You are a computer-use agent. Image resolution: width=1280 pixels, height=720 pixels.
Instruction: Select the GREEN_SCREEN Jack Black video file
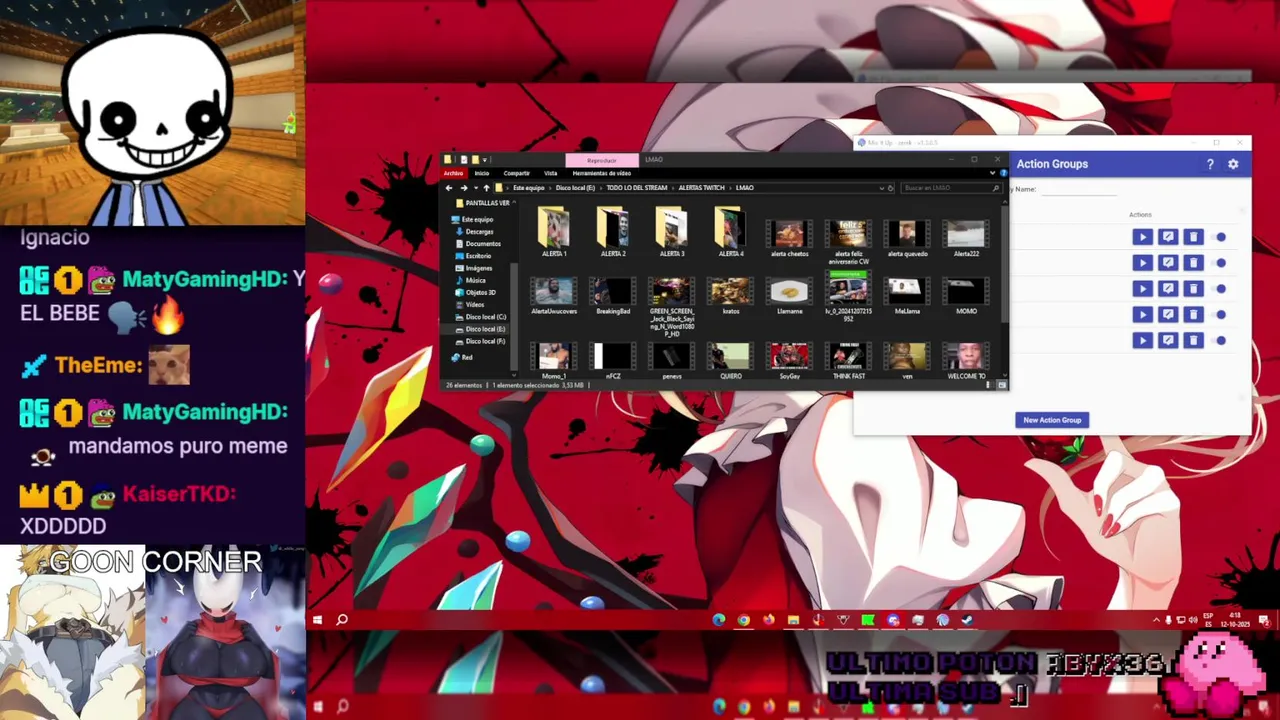672,305
